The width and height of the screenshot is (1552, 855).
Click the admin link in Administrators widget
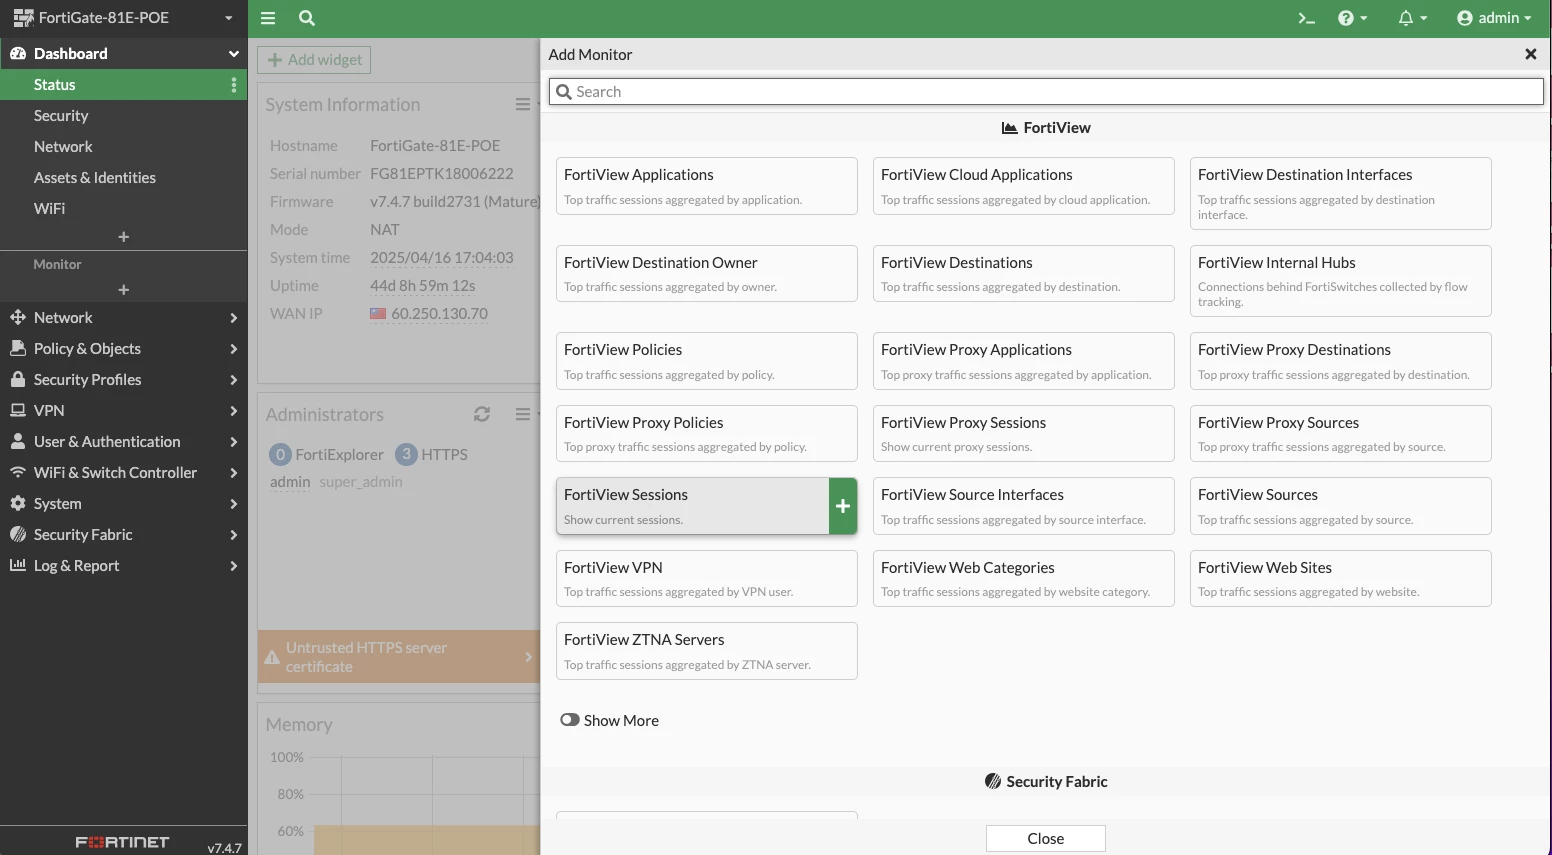(x=290, y=482)
